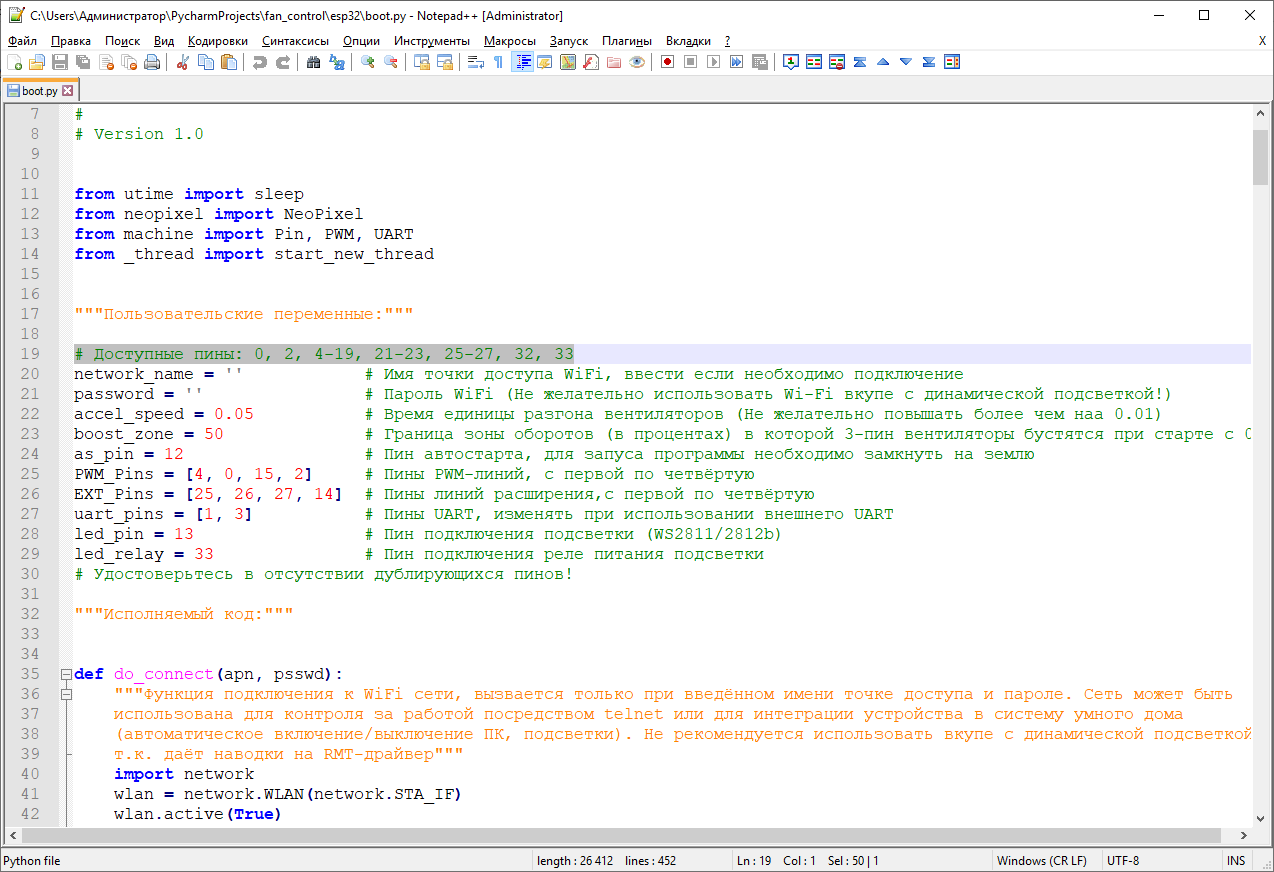
Task: Collapse the docstring fold marker on line 36
Action: [66, 694]
